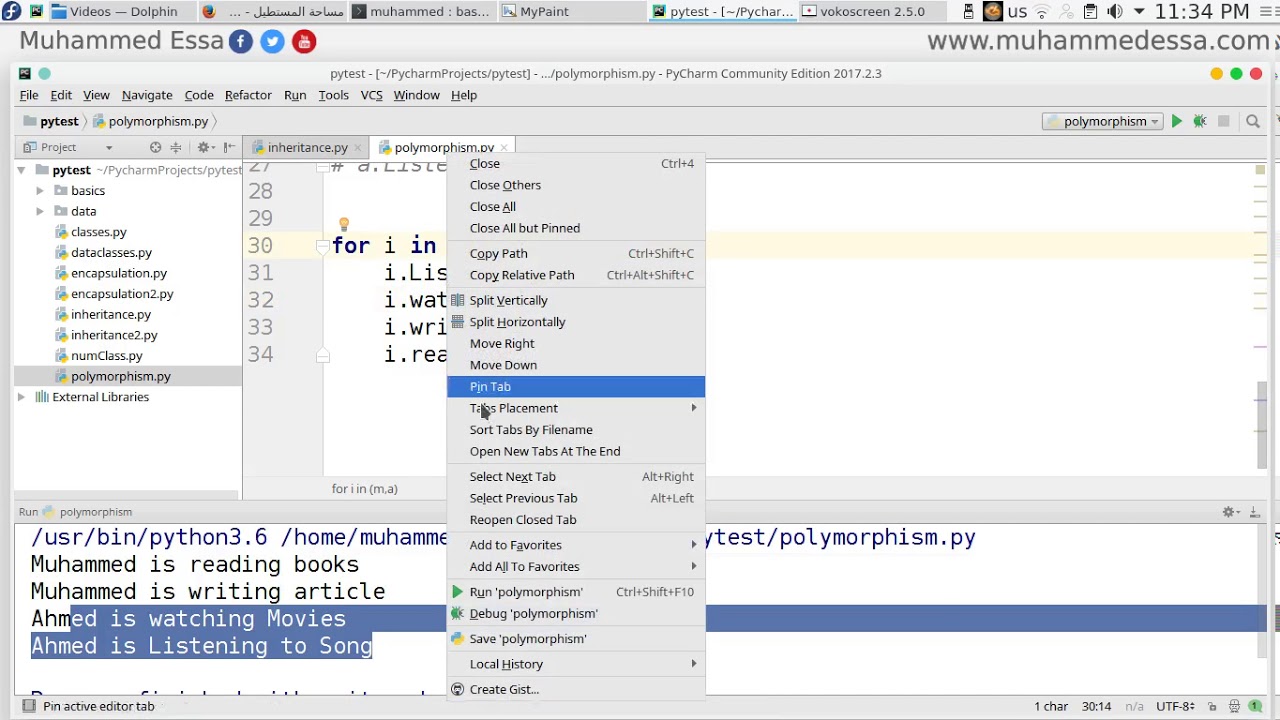Open Run panel gear settings
This screenshot has height=720, width=1280.
pyautogui.click(x=1230, y=512)
